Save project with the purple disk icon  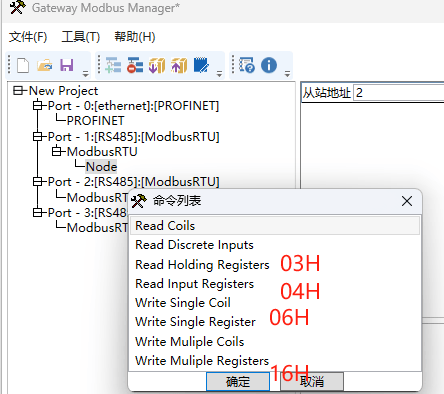tap(67, 65)
